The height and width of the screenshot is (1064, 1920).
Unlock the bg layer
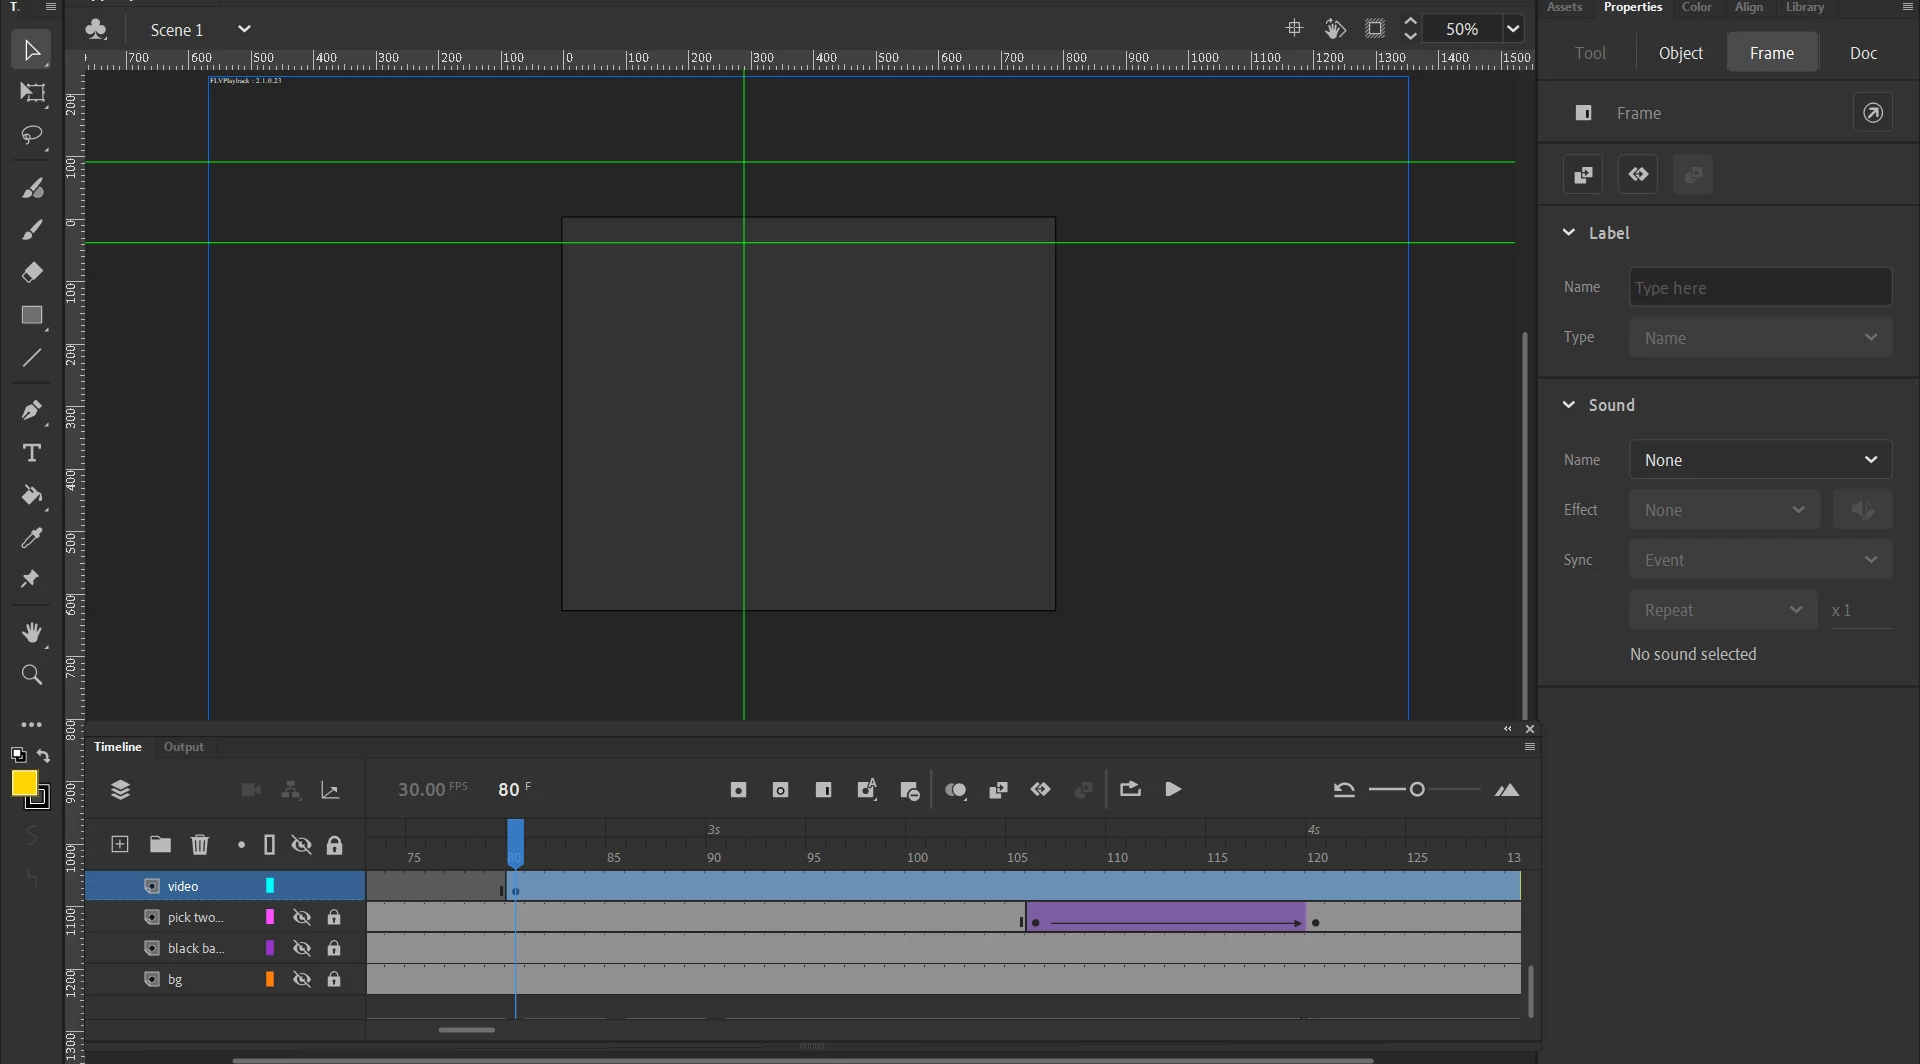pyautogui.click(x=334, y=979)
